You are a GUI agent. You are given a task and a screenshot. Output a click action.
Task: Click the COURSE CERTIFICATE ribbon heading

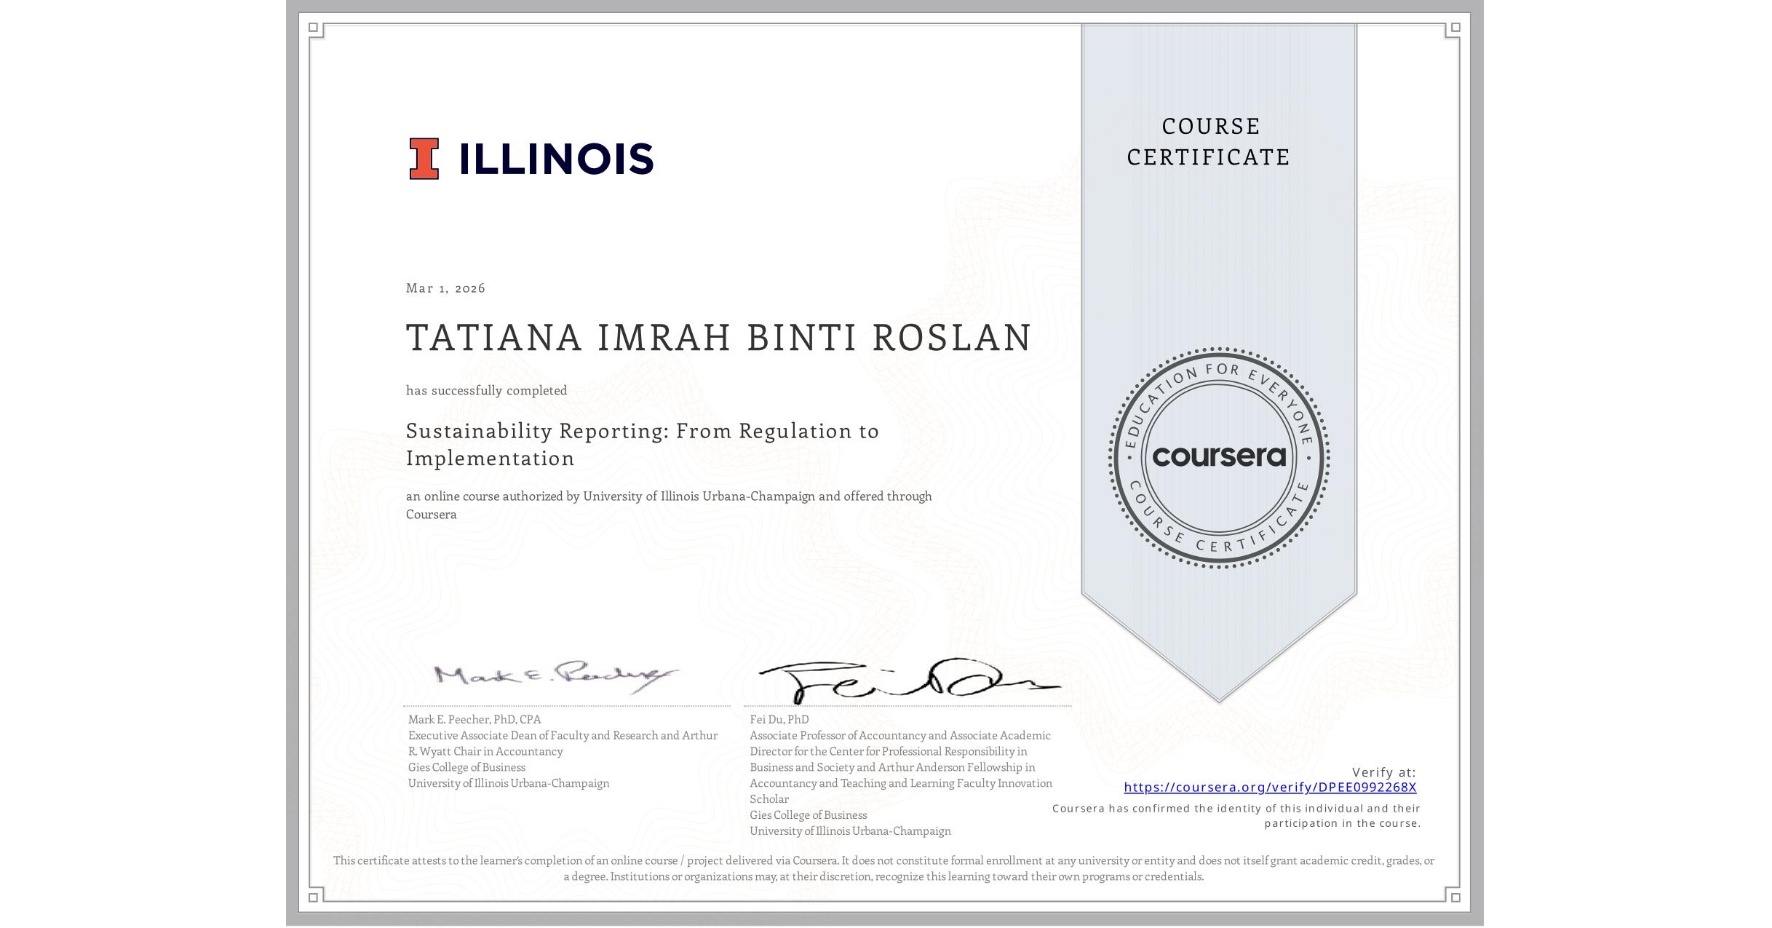pyautogui.click(x=1209, y=141)
